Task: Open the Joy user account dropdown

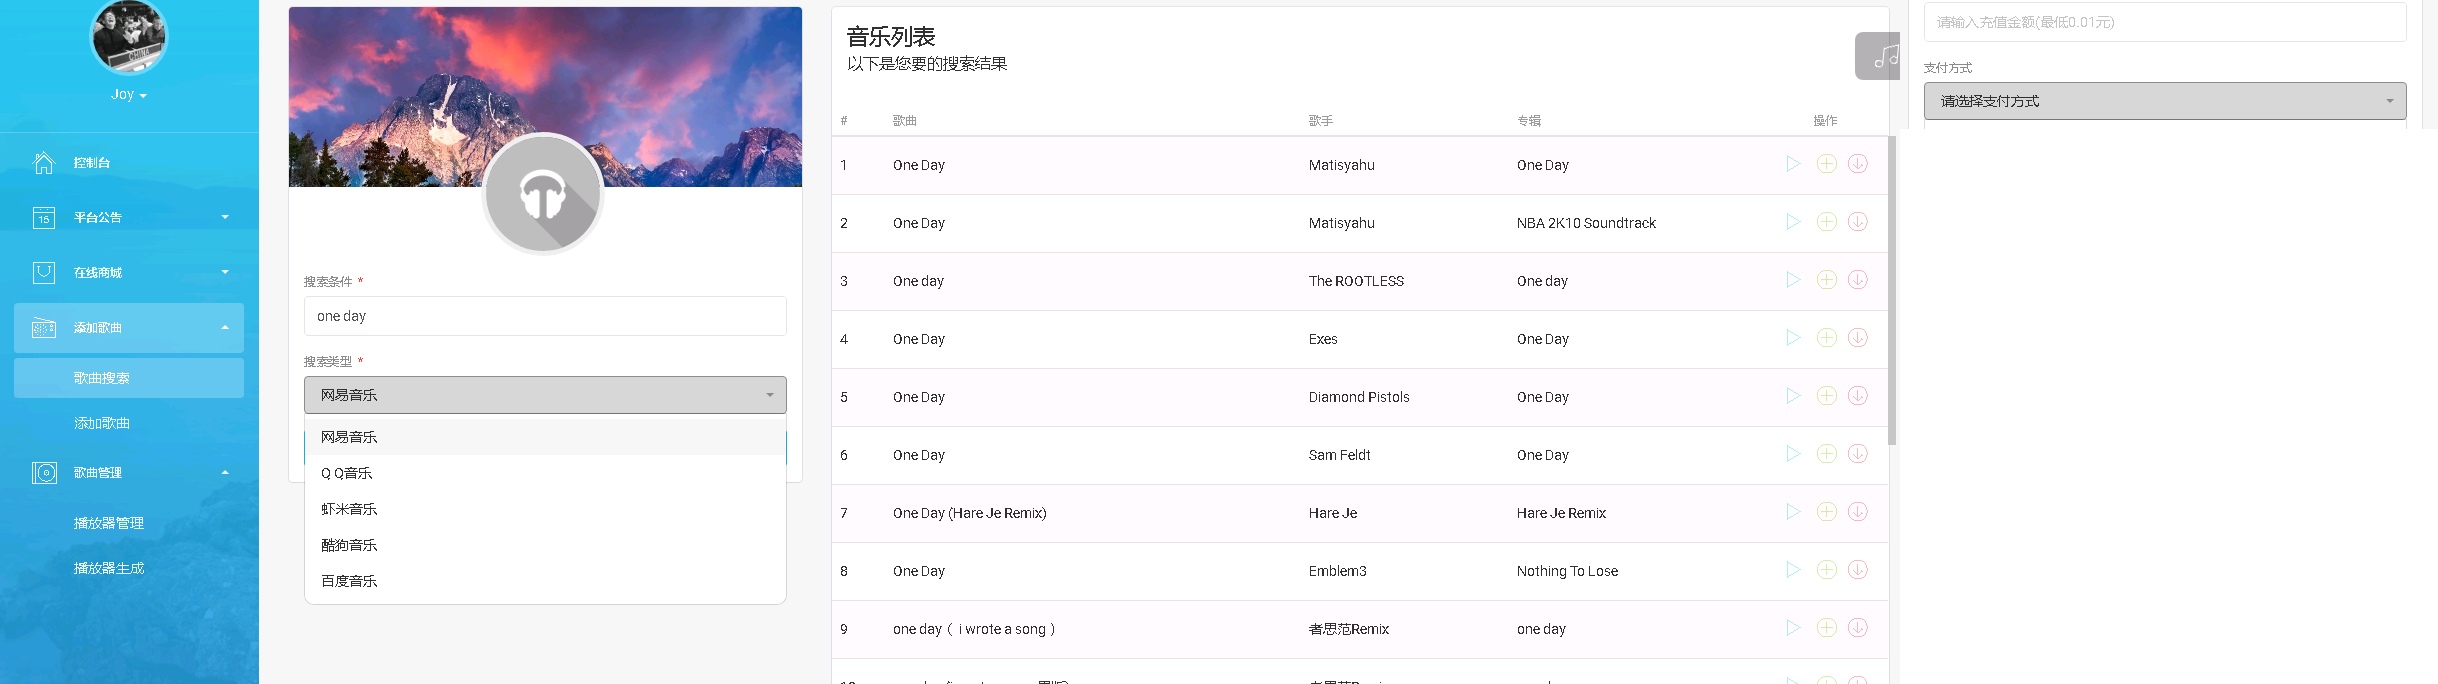Action: (x=128, y=94)
